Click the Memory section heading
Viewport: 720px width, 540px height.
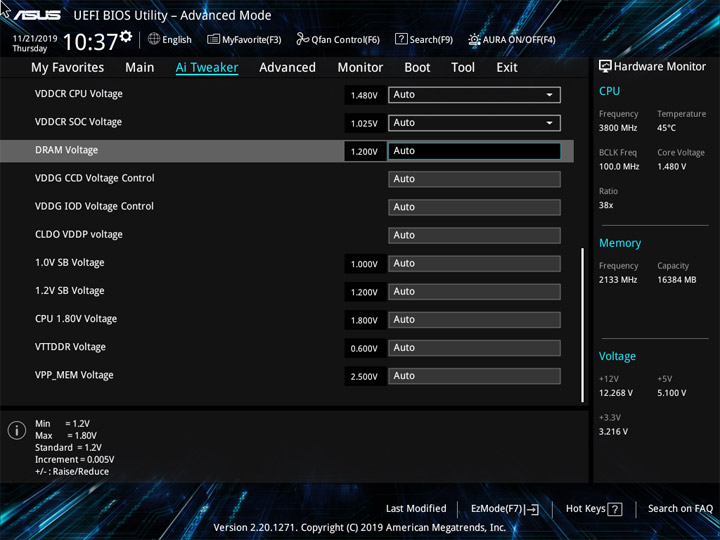[620, 243]
